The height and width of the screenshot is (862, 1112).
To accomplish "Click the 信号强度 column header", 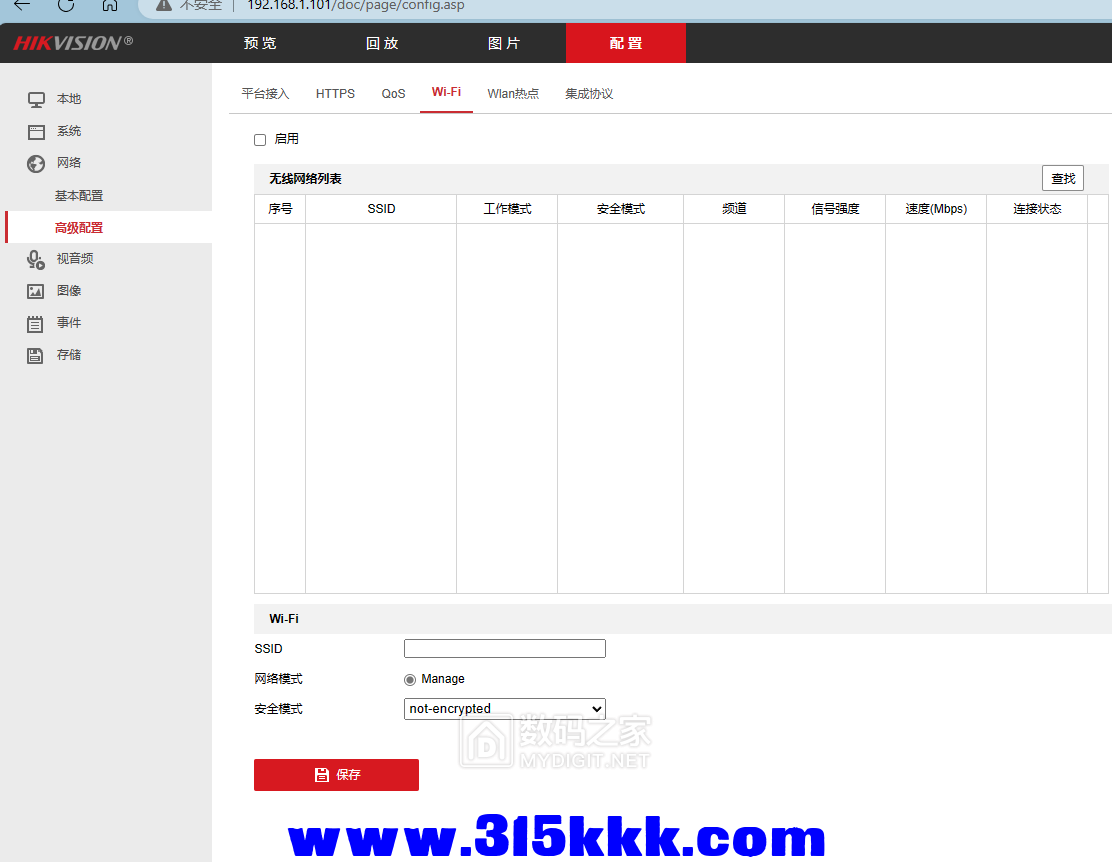I will (835, 209).
